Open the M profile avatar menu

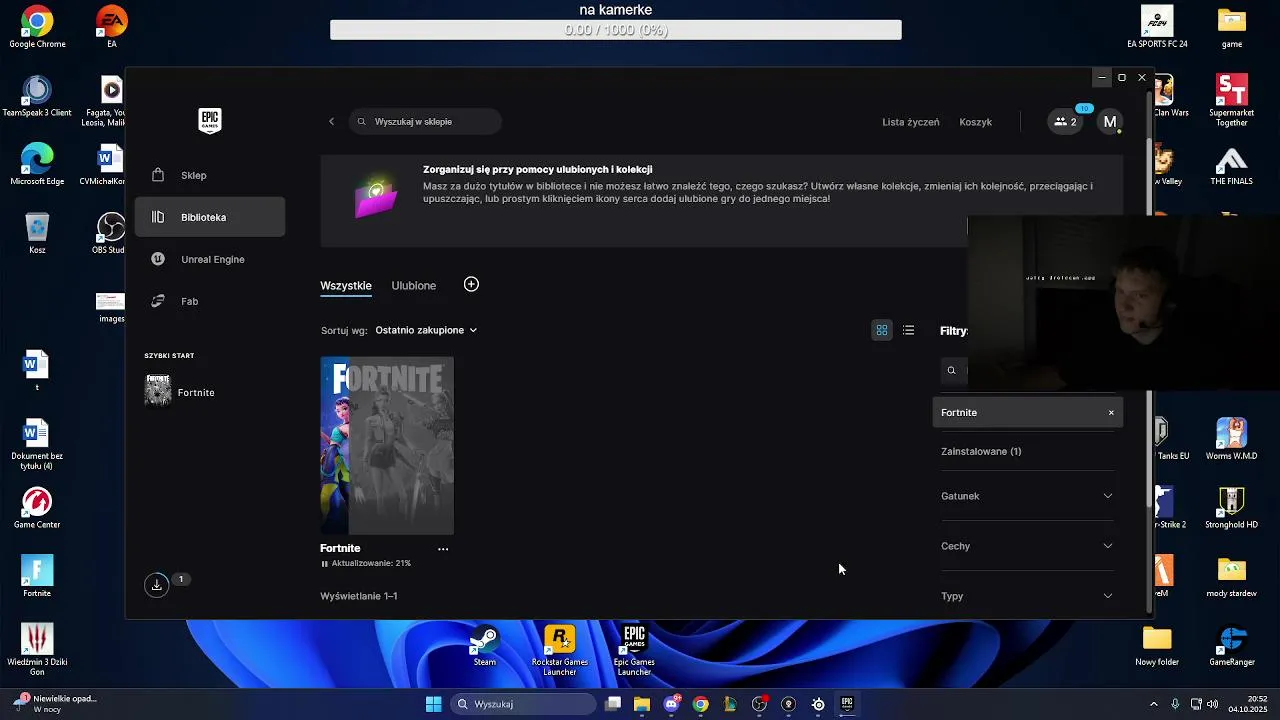[x=1109, y=122]
